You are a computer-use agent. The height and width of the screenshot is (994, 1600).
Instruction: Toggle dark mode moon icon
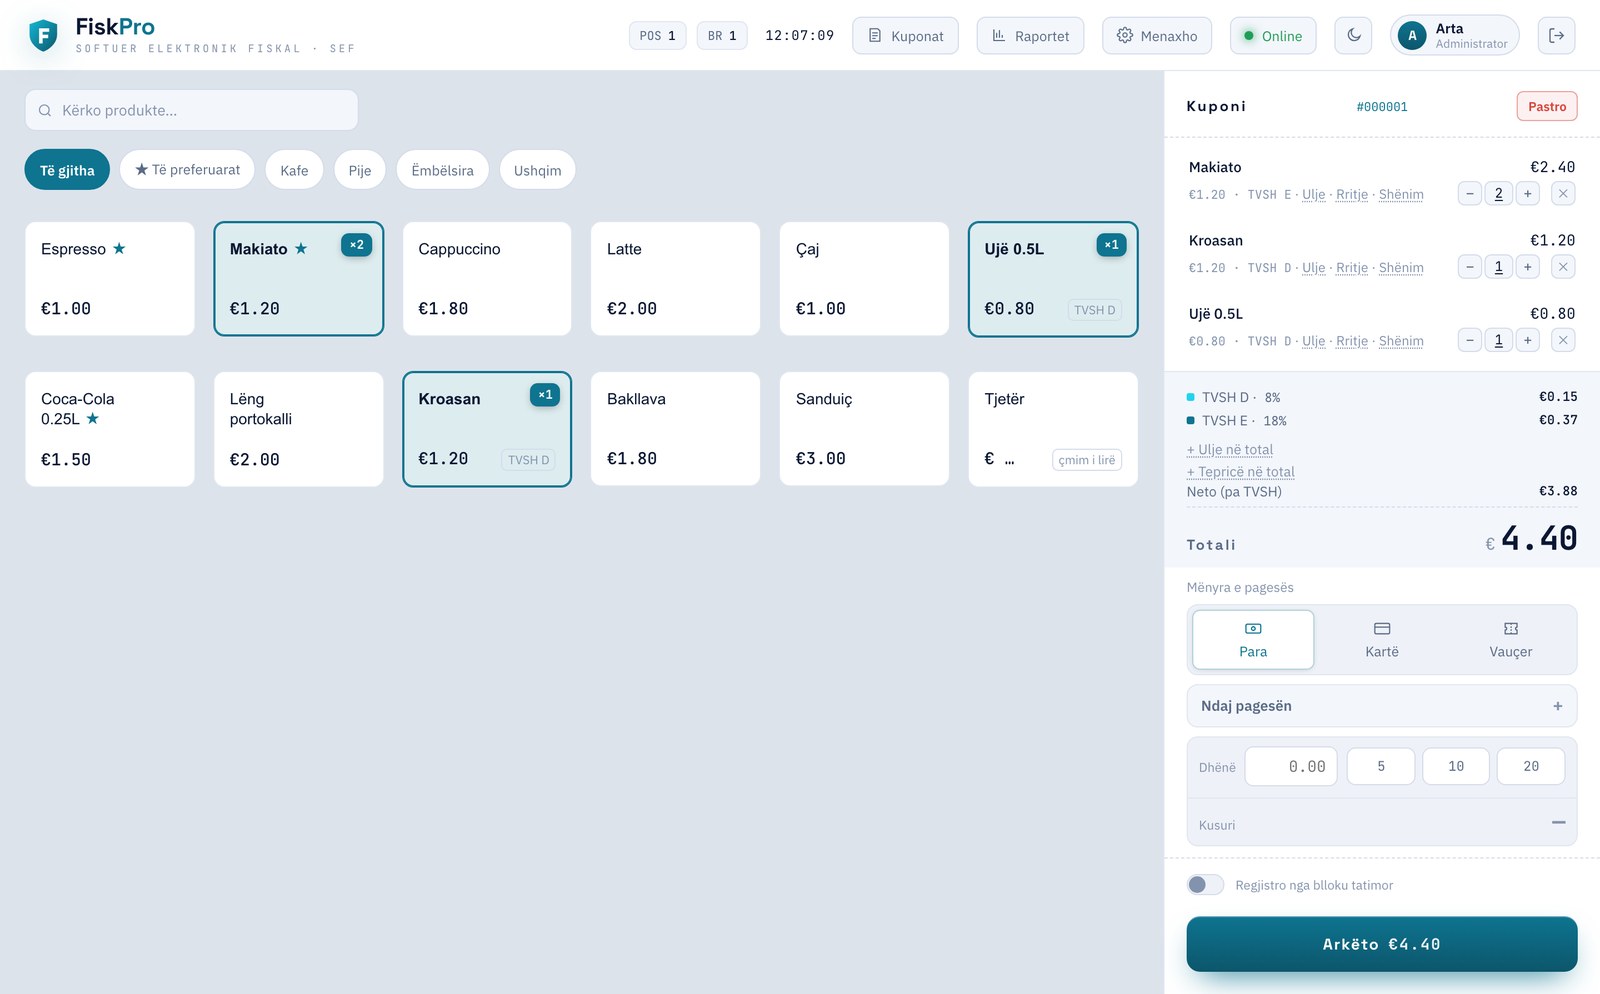point(1353,35)
